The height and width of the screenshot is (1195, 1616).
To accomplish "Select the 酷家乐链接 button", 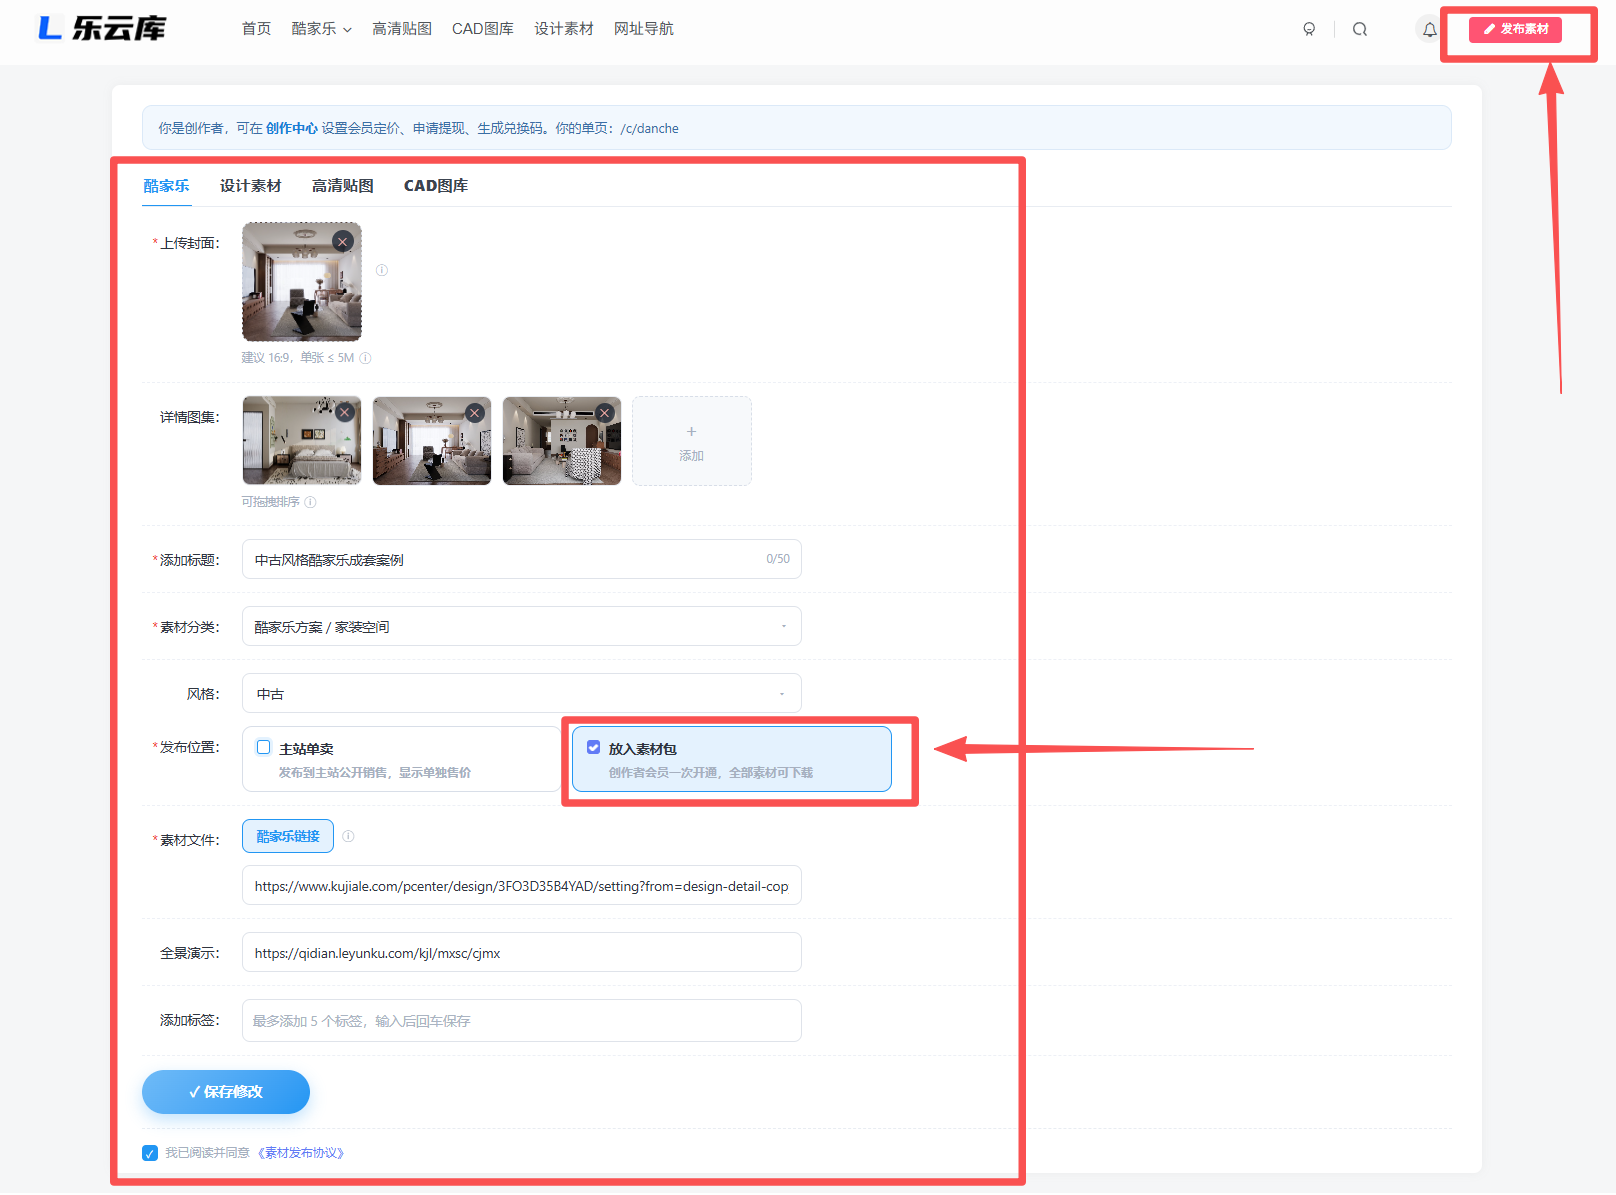I will pos(288,836).
